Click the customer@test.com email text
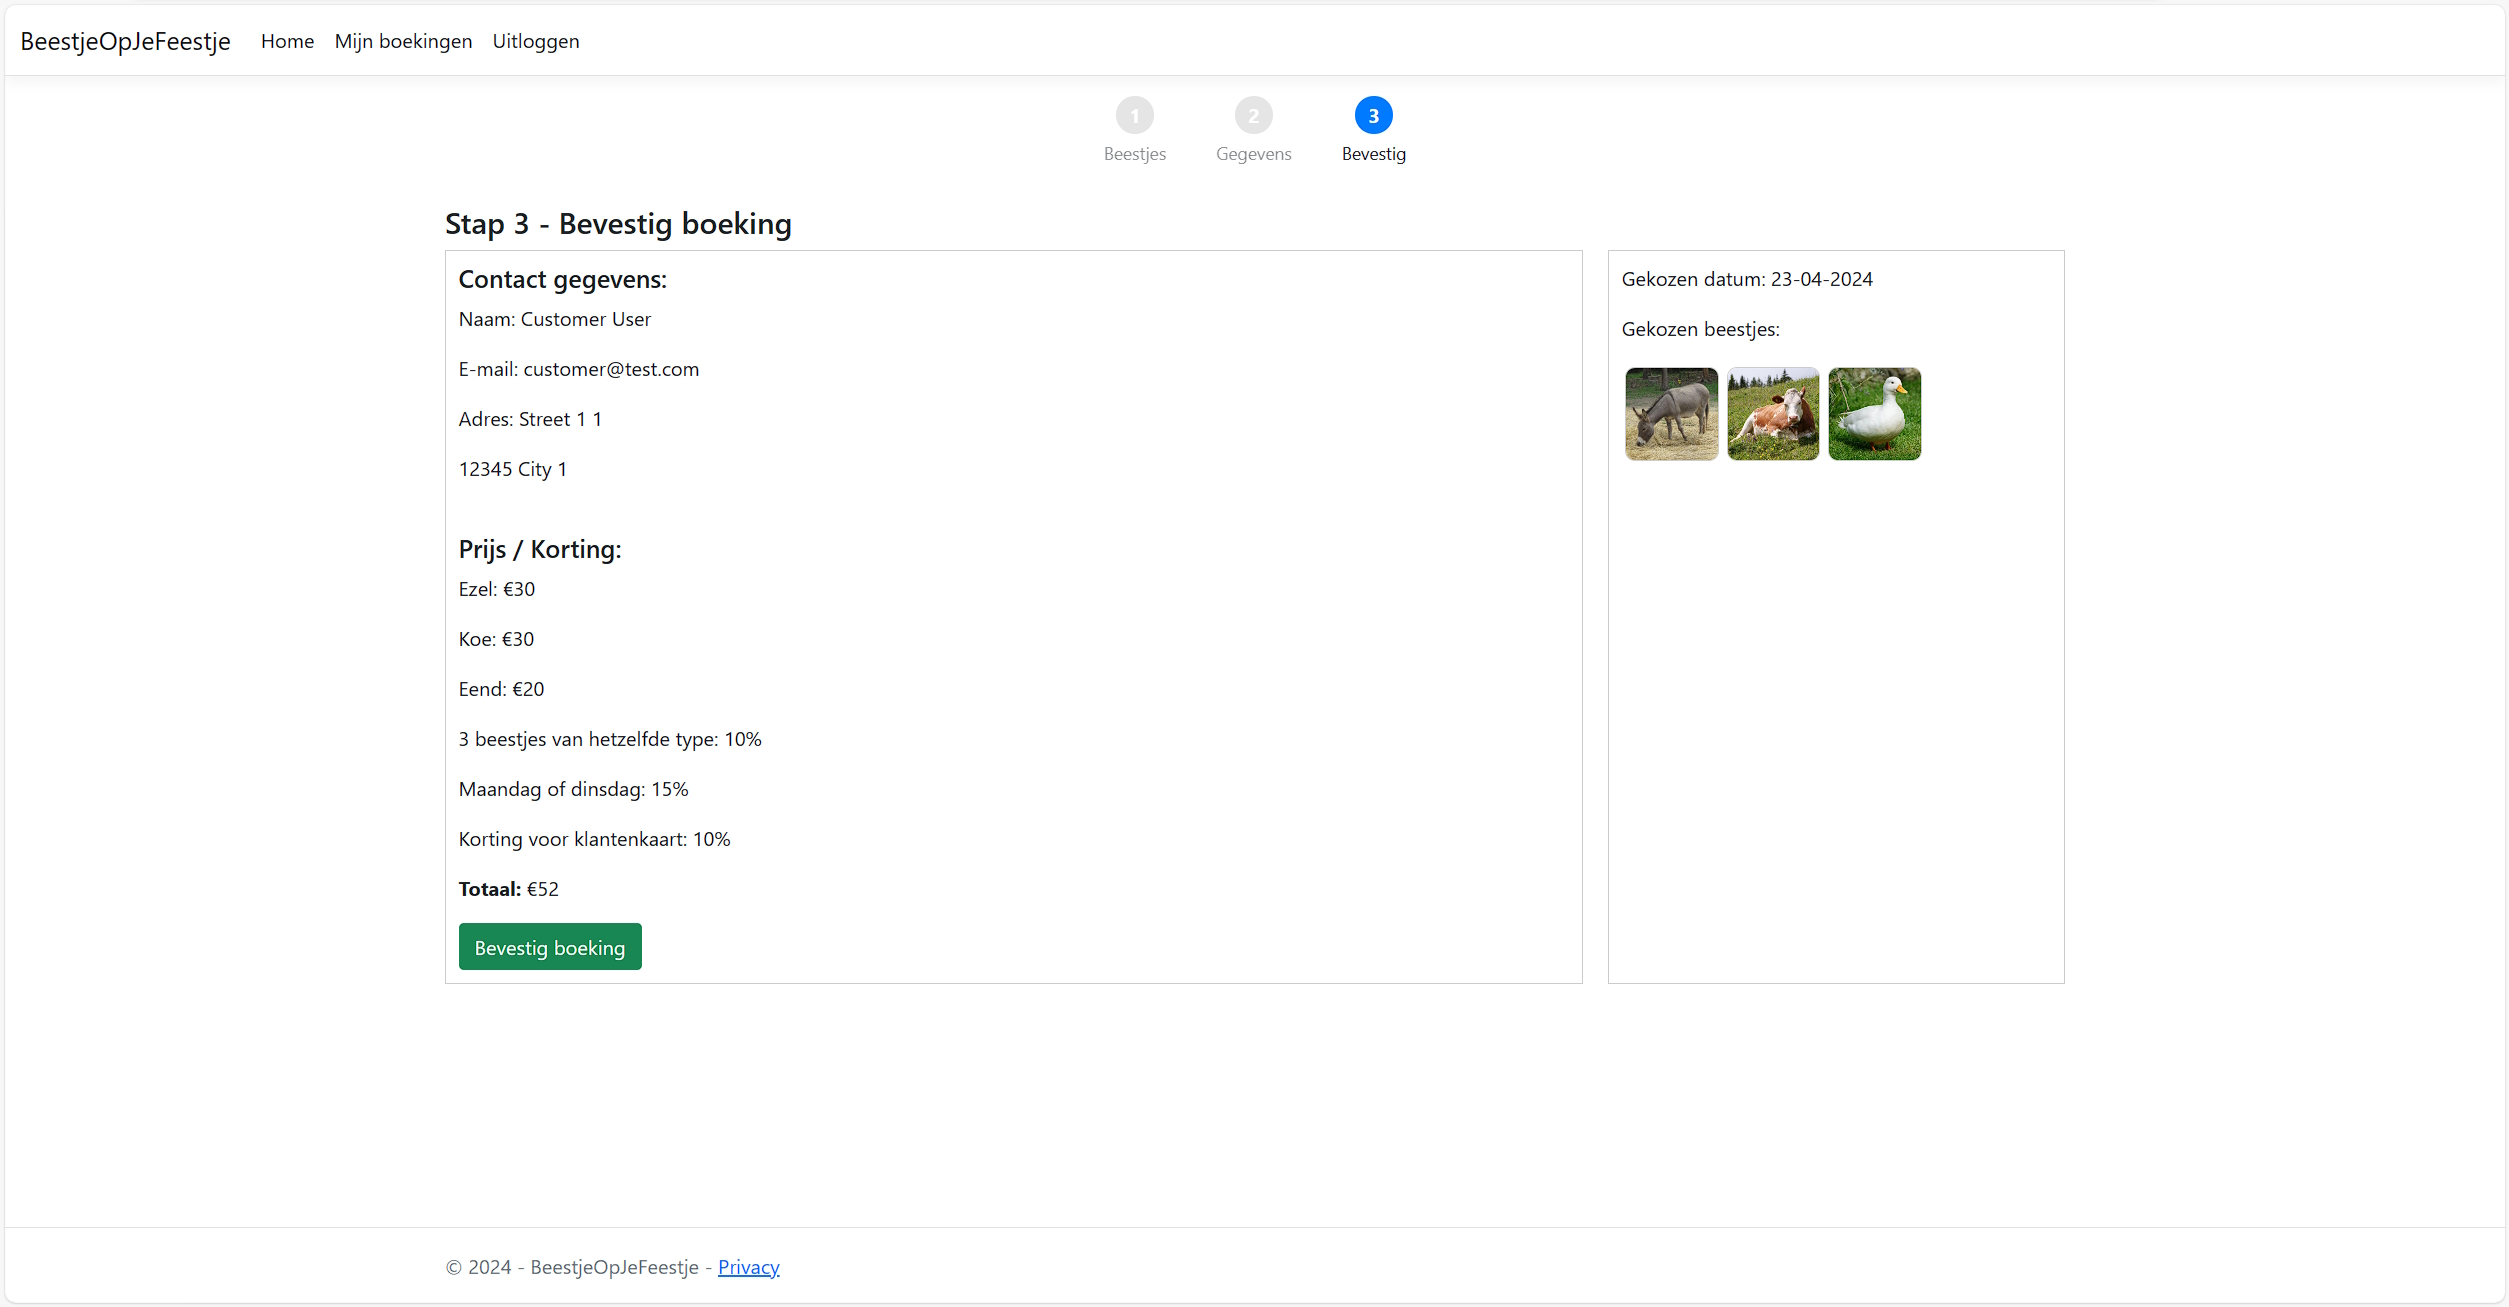The image size is (2509, 1307). click(x=610, y=369)
